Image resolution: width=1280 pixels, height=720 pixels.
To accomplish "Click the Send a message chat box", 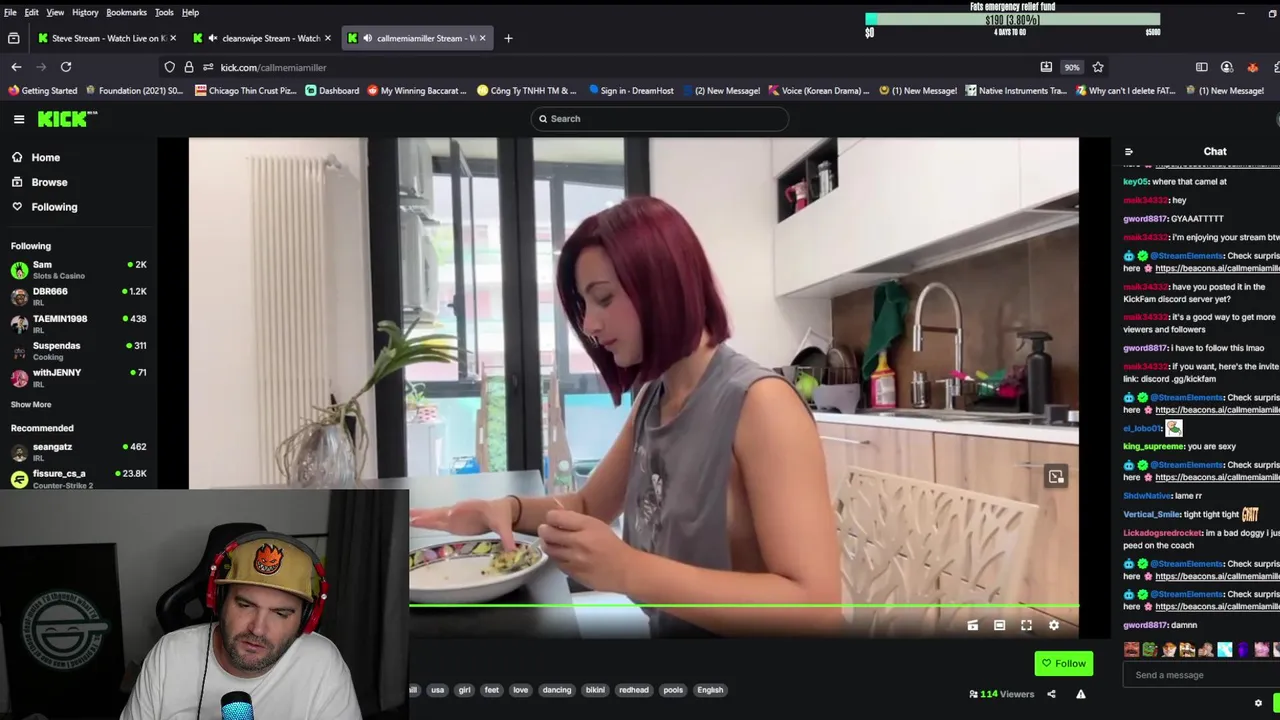I will click(x=1200, y=675).
